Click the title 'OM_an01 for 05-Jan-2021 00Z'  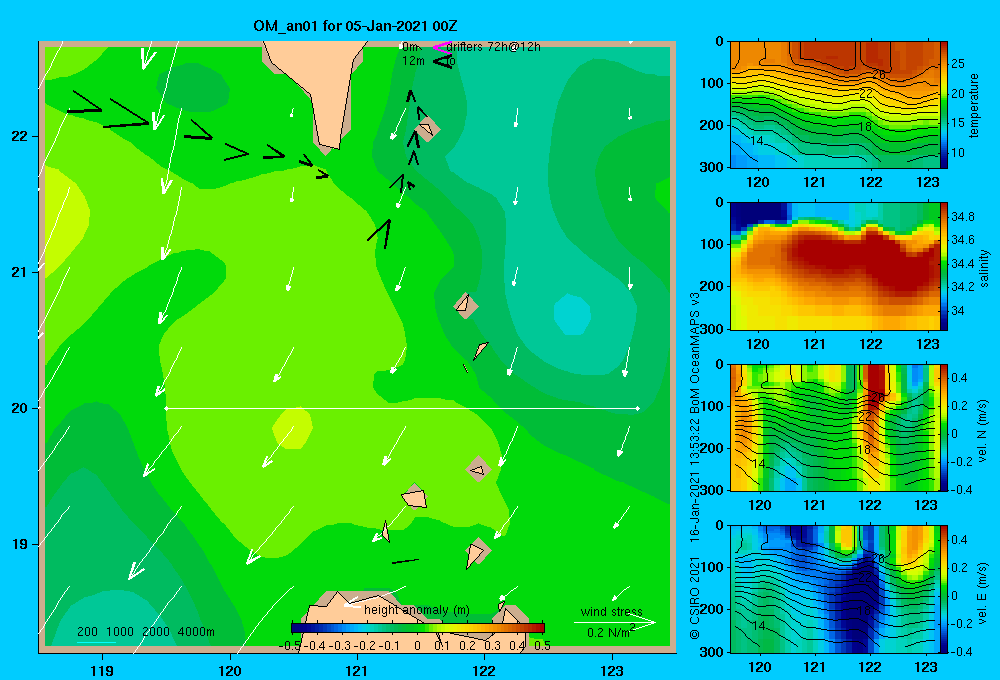point(355,26)
